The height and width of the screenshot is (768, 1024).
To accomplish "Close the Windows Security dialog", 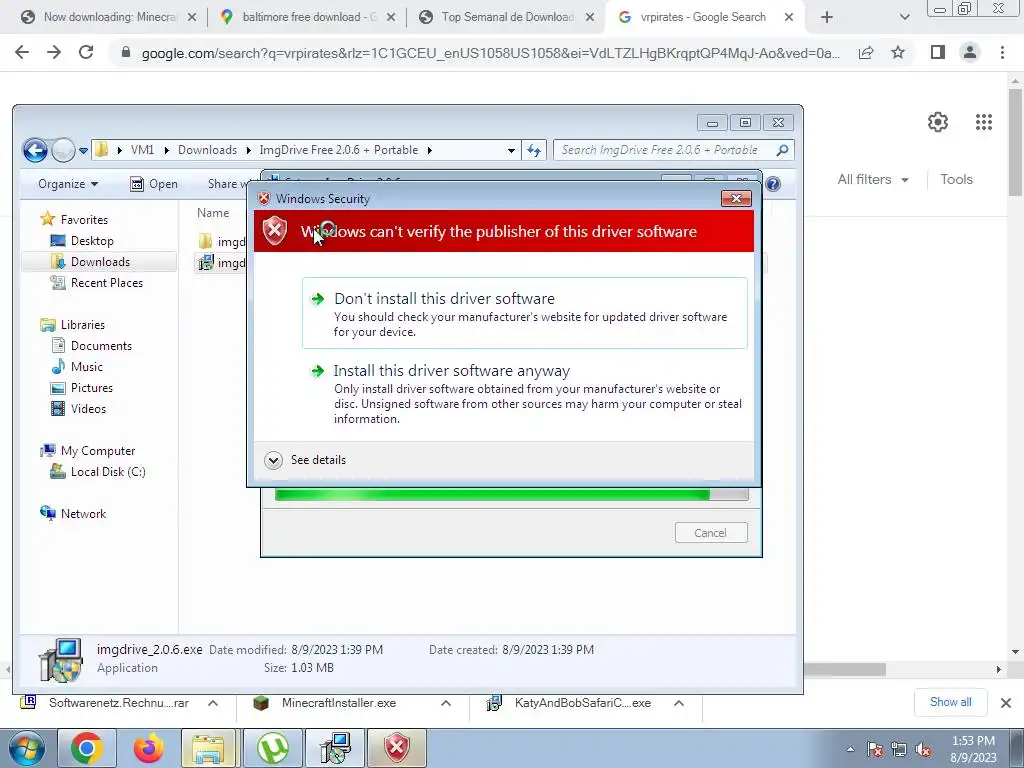I will (736, 199).
